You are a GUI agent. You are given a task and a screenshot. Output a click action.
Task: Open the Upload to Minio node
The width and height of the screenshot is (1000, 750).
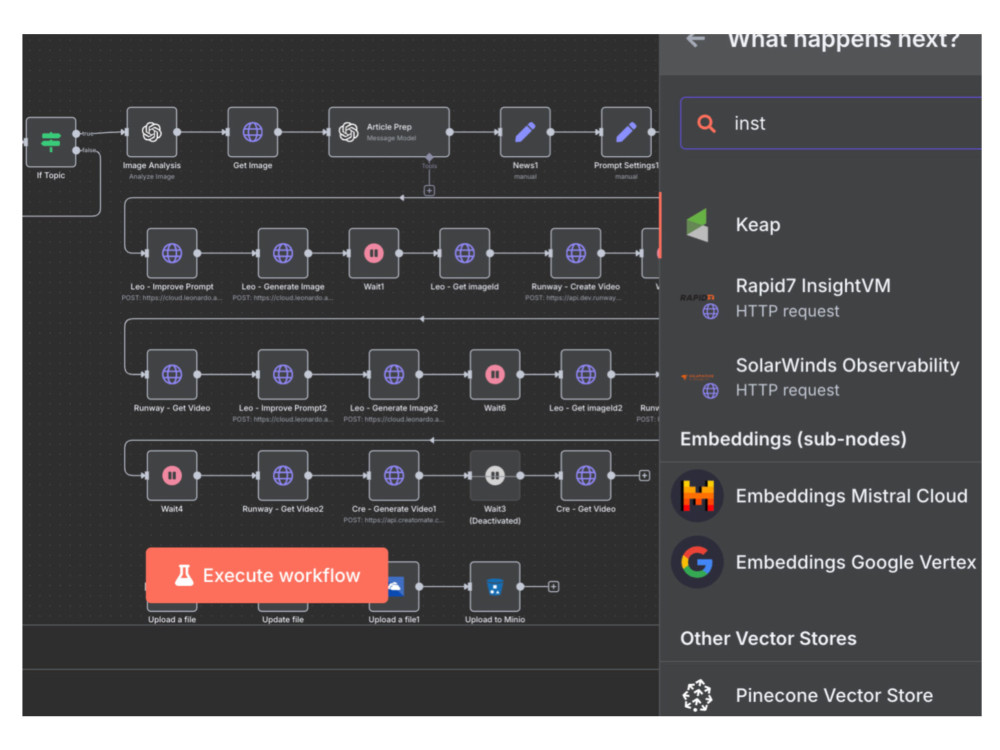495,587
